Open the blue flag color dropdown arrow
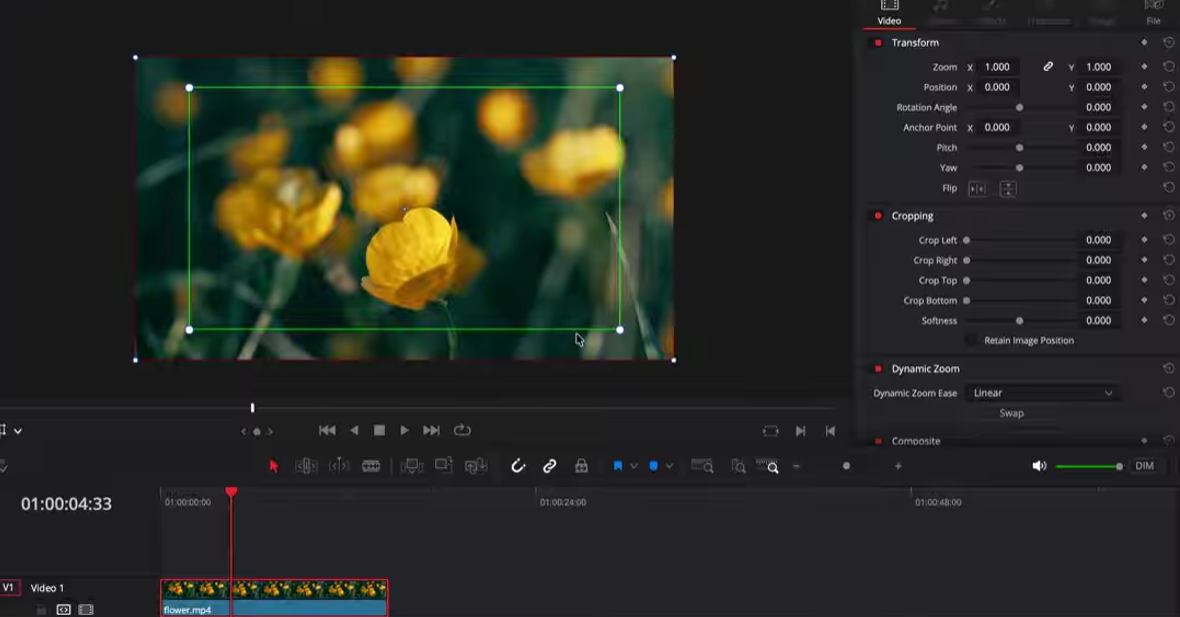This screenshot has height=617, width=1180. (634, 466)
